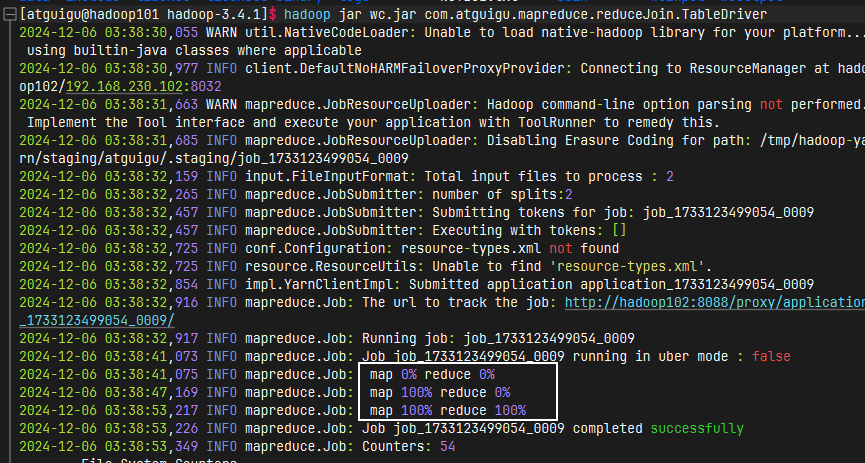This screenshot has height=463, width=865.
Task: Click 'Total input files to process : 2'
Action: click(549, 177)
